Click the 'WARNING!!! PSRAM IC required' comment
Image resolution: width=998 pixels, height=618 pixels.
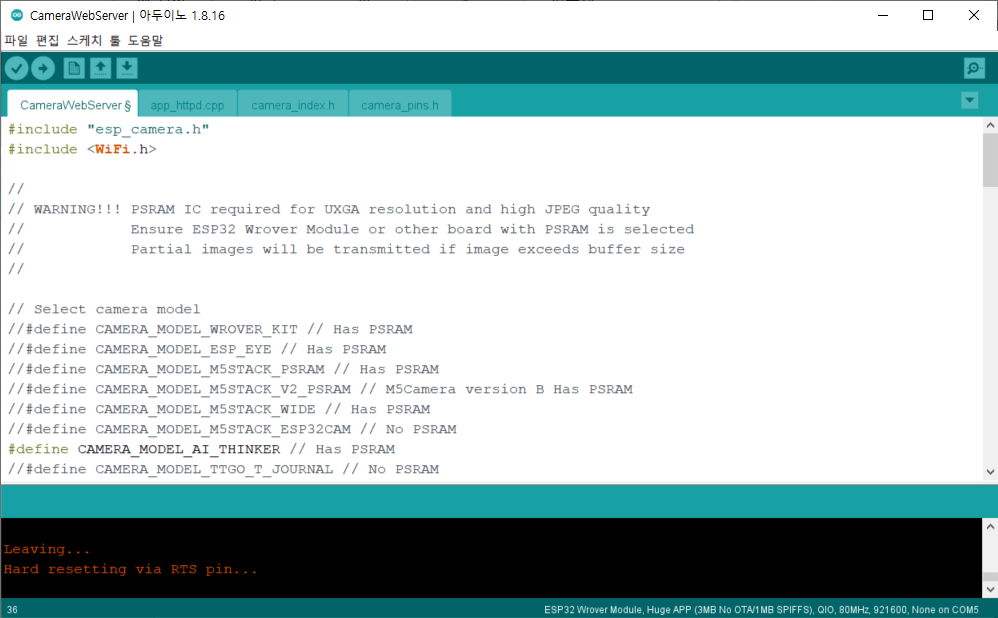(x=329, y=209)
